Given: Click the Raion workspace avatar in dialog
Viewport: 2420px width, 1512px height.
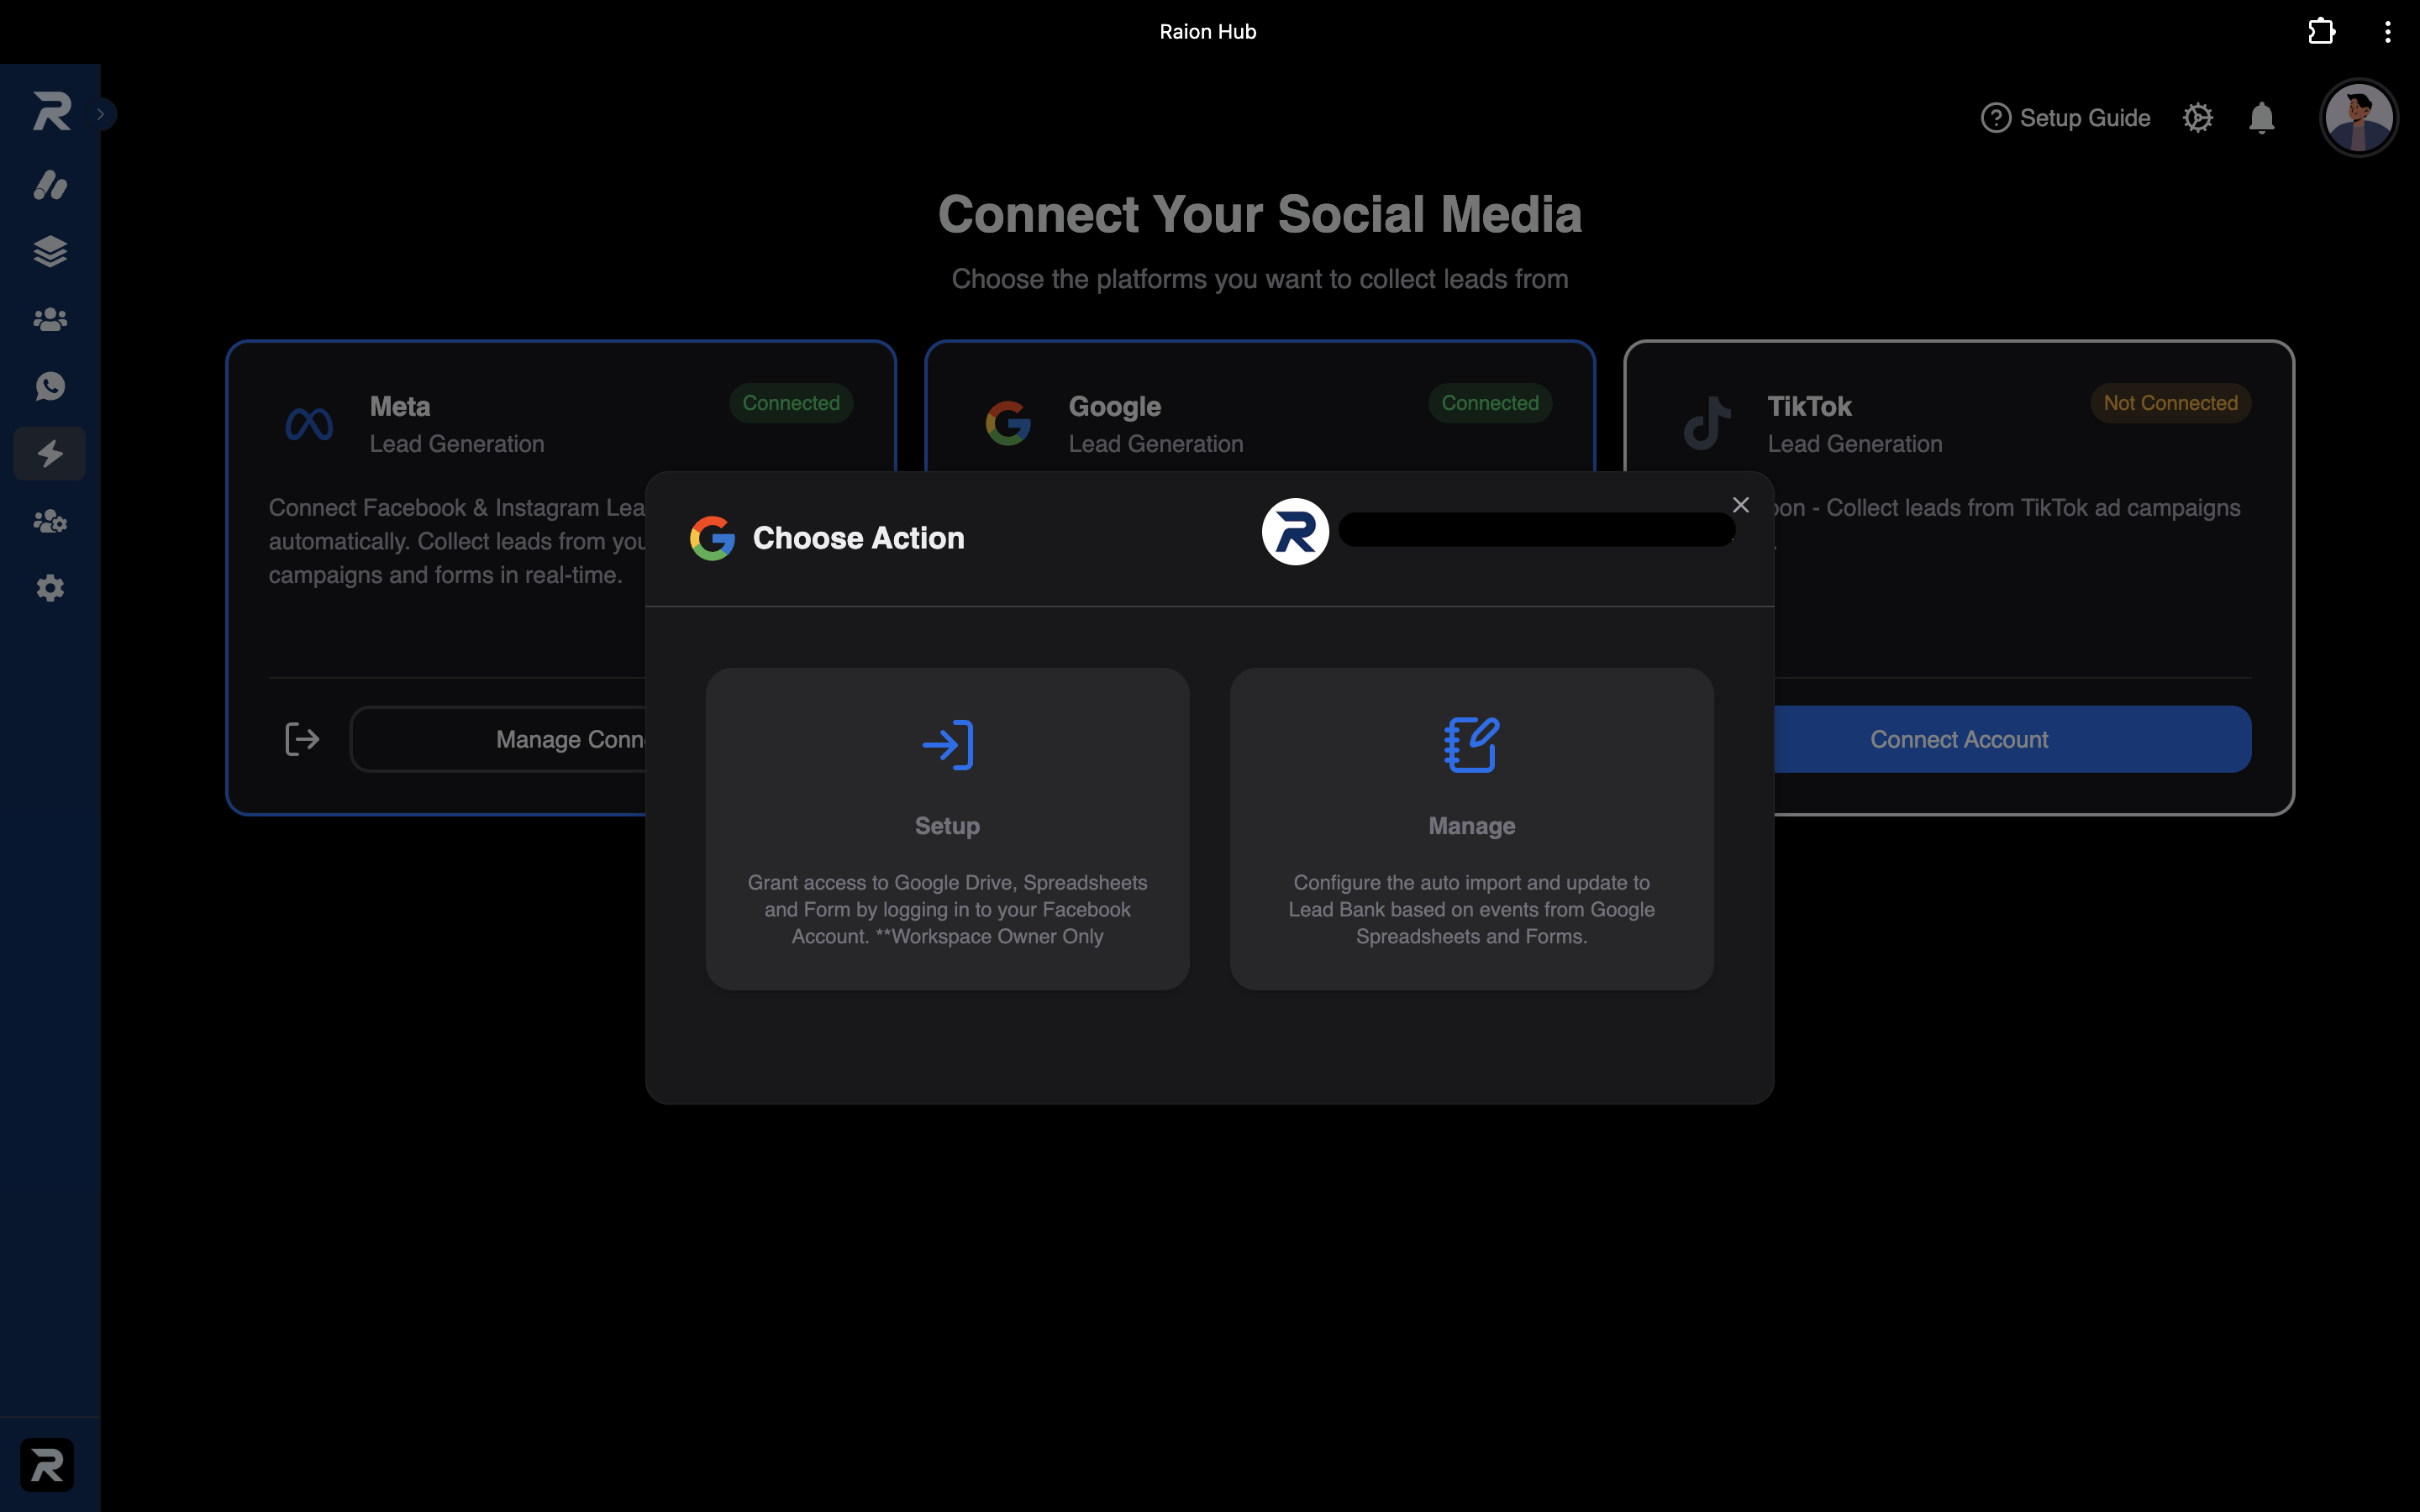Looking at the screenshot, I should [x=1295, y=532].
